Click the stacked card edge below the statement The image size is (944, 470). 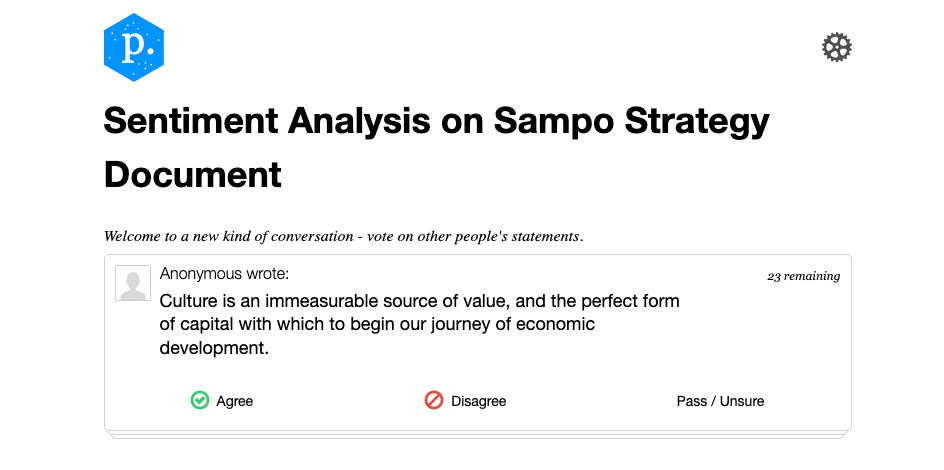(x=478, y=434)
